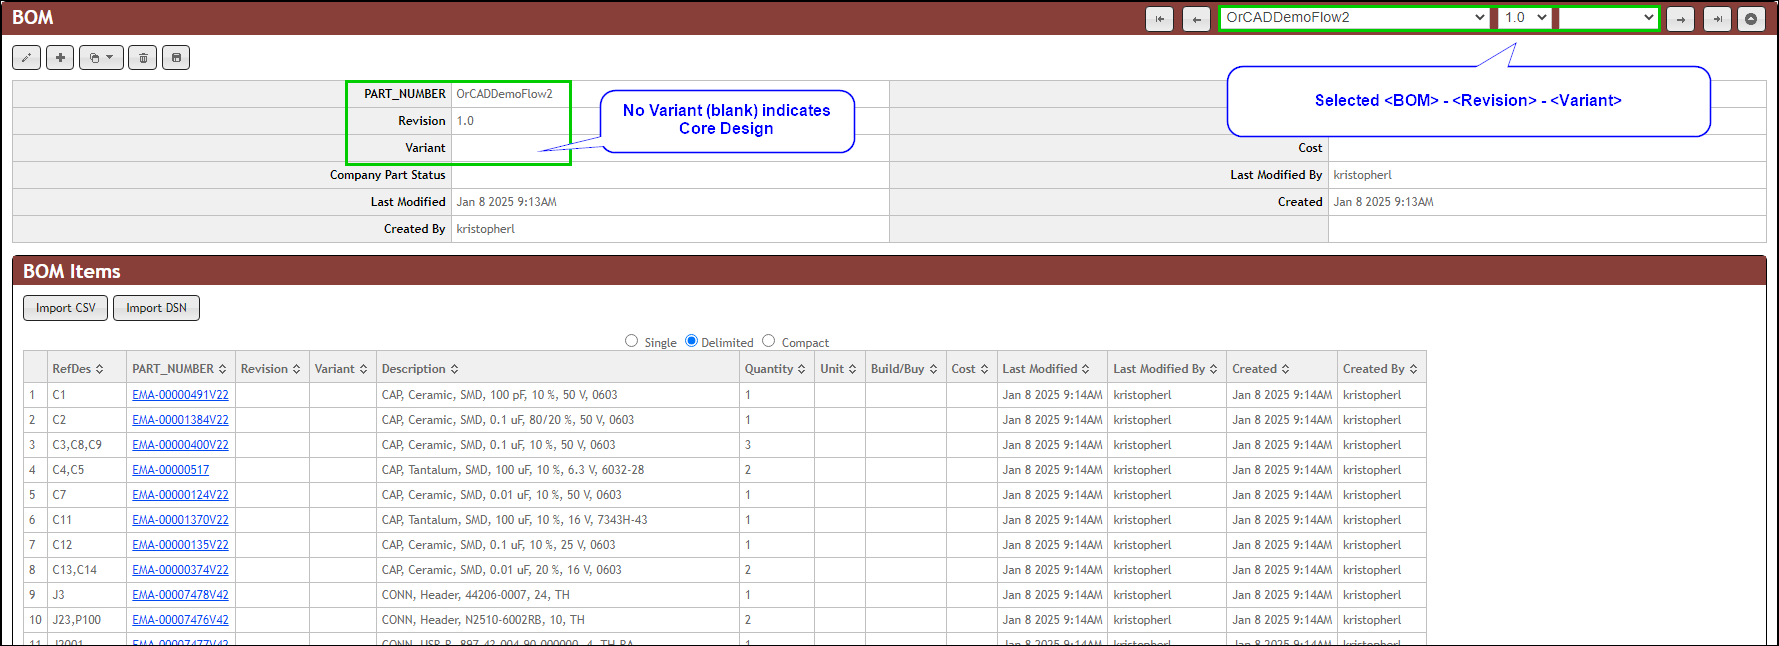Click the Import CSV button
Image resolution: width=1779 pixels, height=646 pixels.
65,308
